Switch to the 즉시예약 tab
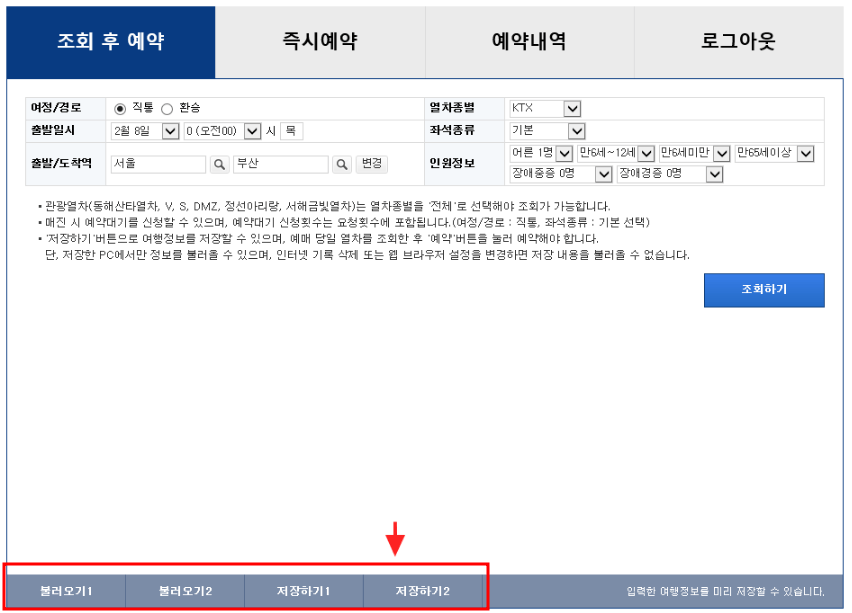This screenshot has width=852, height=613. (x=319, y=40)
